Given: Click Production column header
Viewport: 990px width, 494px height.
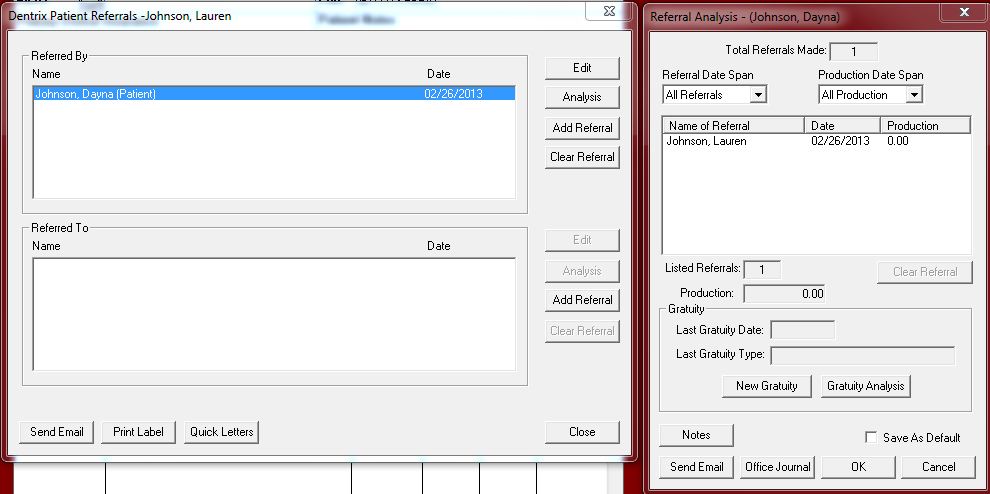Looking at the screenshot, I should click(925, 126).
